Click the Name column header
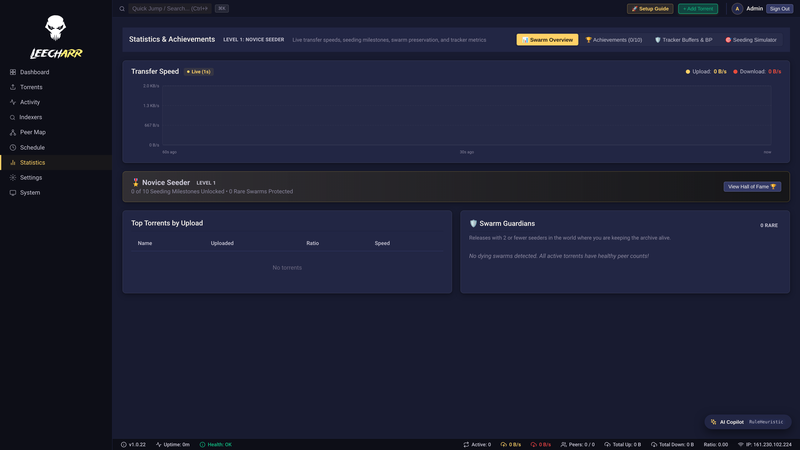Viewport: 800px width, 450px height. pyautogui.click(x=145, y=243)
